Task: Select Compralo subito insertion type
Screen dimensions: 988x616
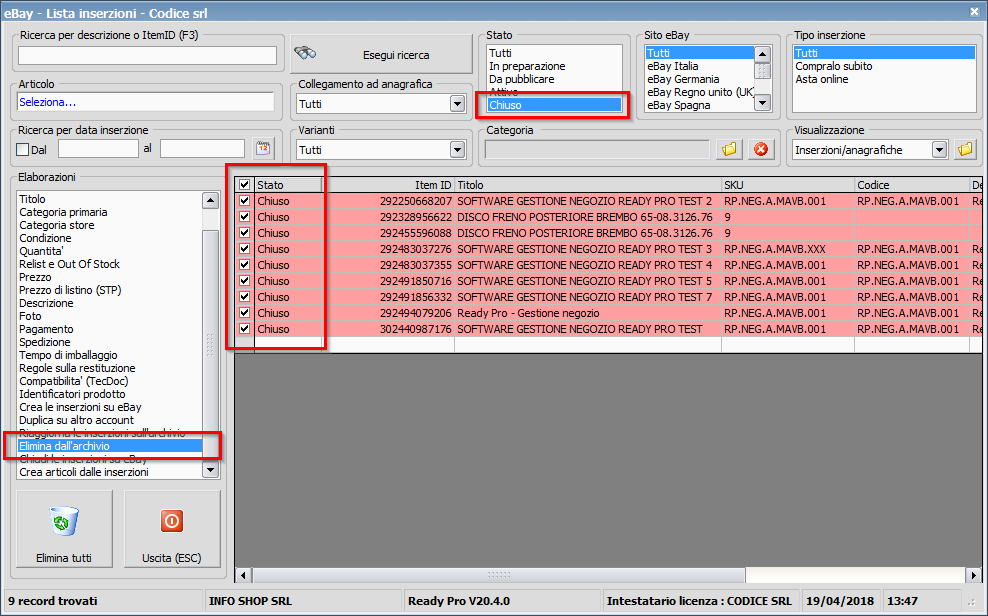Action: click(x=884, y=66)
